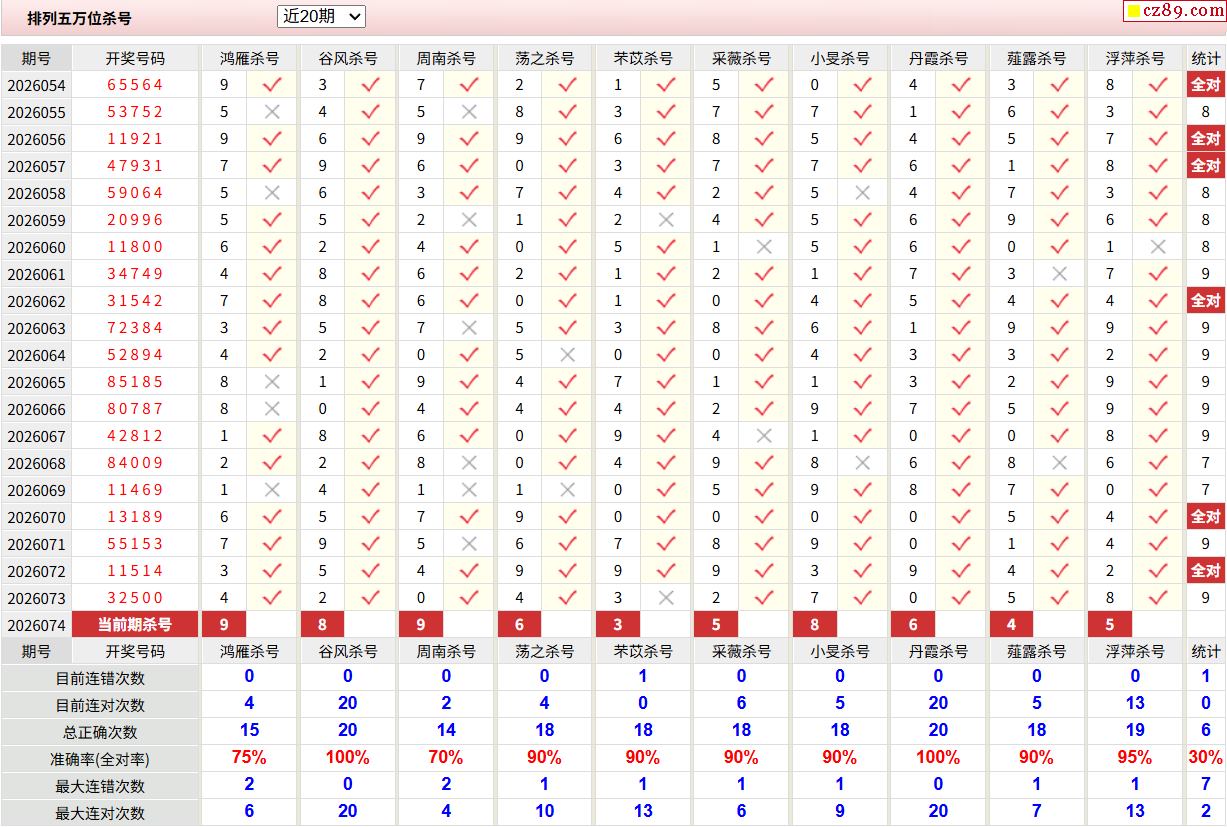This screenshot has height=827, width=1227.
Task: Click the red 当前期杀号 label
Action: tap(135, 625)
